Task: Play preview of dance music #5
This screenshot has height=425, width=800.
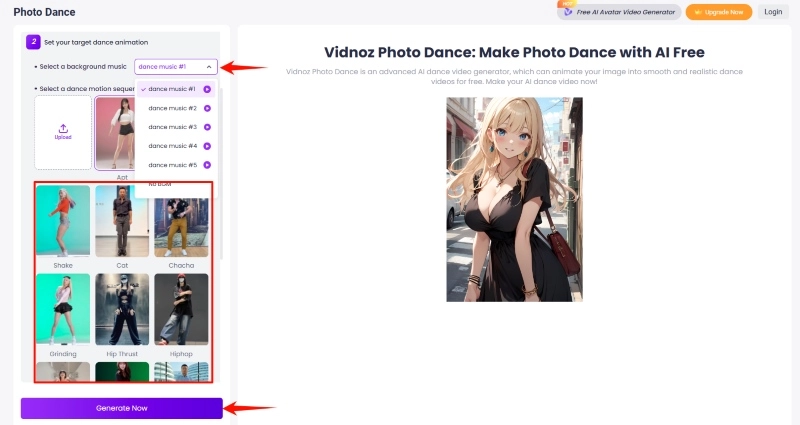Action: coord(207,165)
